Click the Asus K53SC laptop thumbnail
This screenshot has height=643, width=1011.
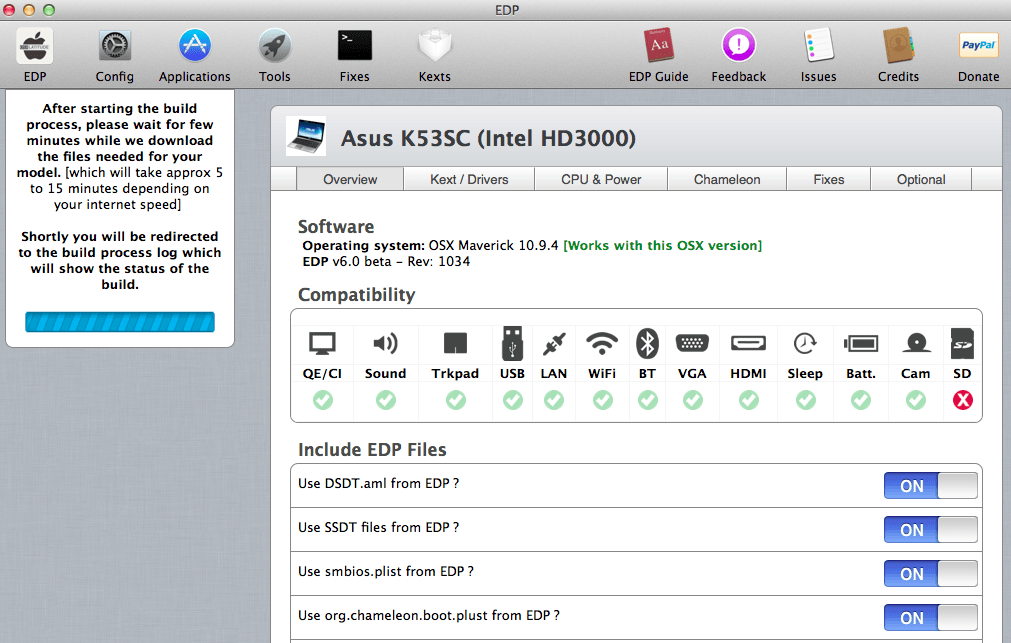[x=306, y=136]
